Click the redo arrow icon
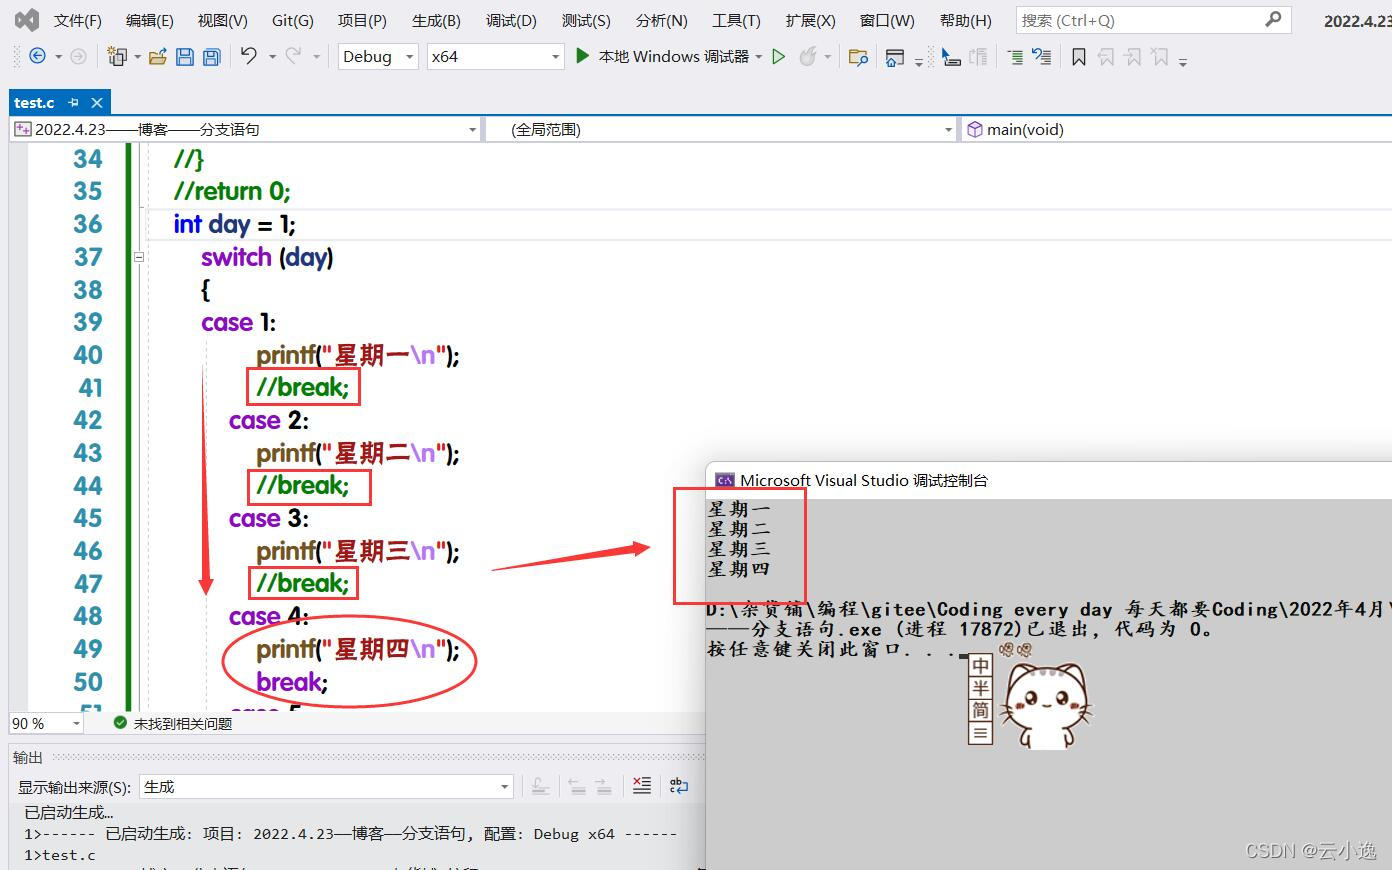Screen dimensions: 1392x870 pos(293,57)
